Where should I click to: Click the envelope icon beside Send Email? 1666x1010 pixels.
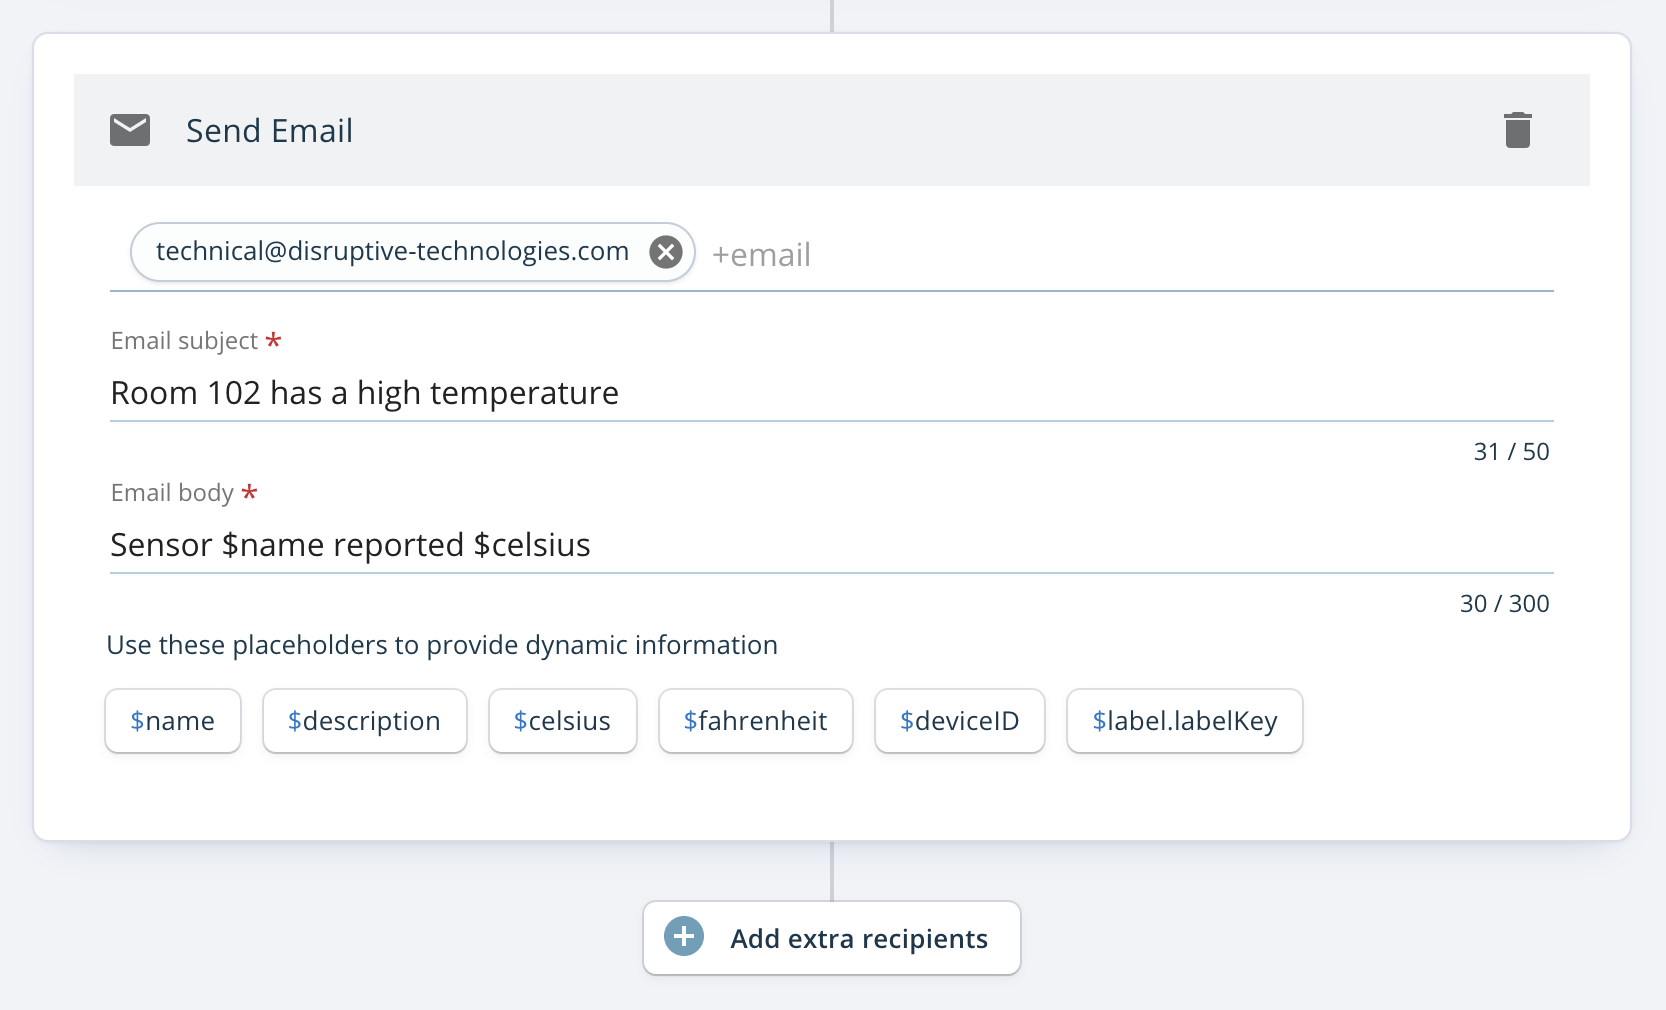(130, 130)
